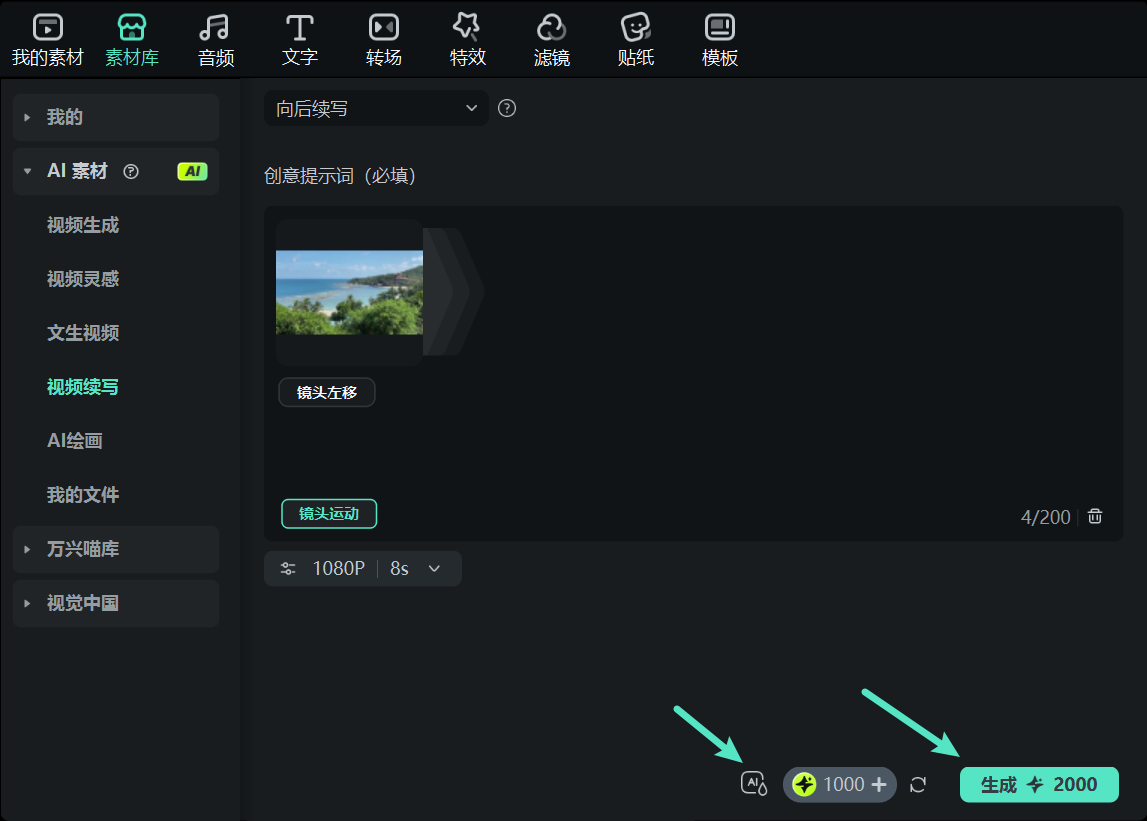Screen dimensions: 1147x821
Task: Select the beach image thumbnail
Action: (349, 292)
